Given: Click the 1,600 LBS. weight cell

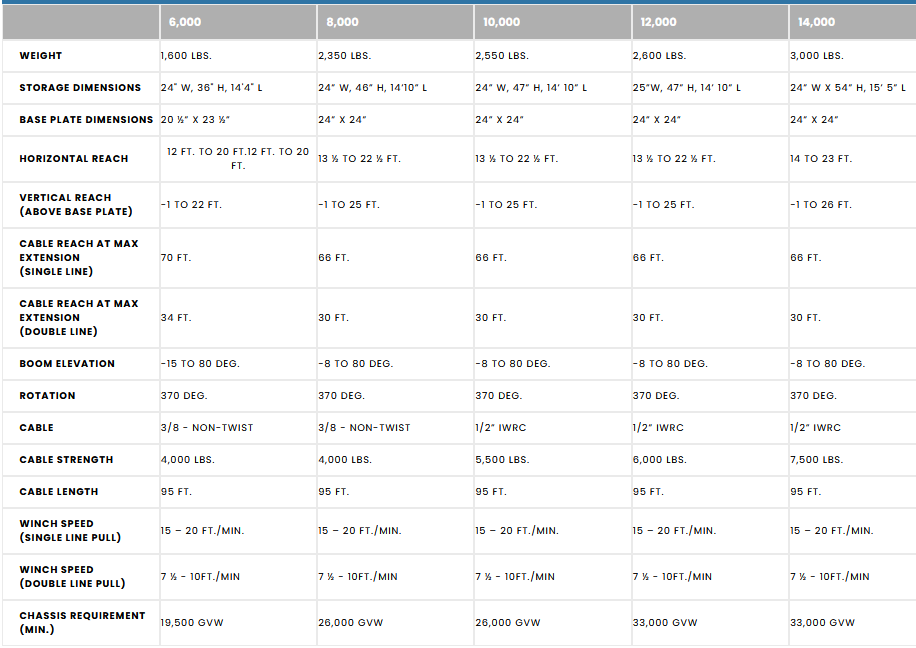Looking at the screenshot, I should (187, 56).
